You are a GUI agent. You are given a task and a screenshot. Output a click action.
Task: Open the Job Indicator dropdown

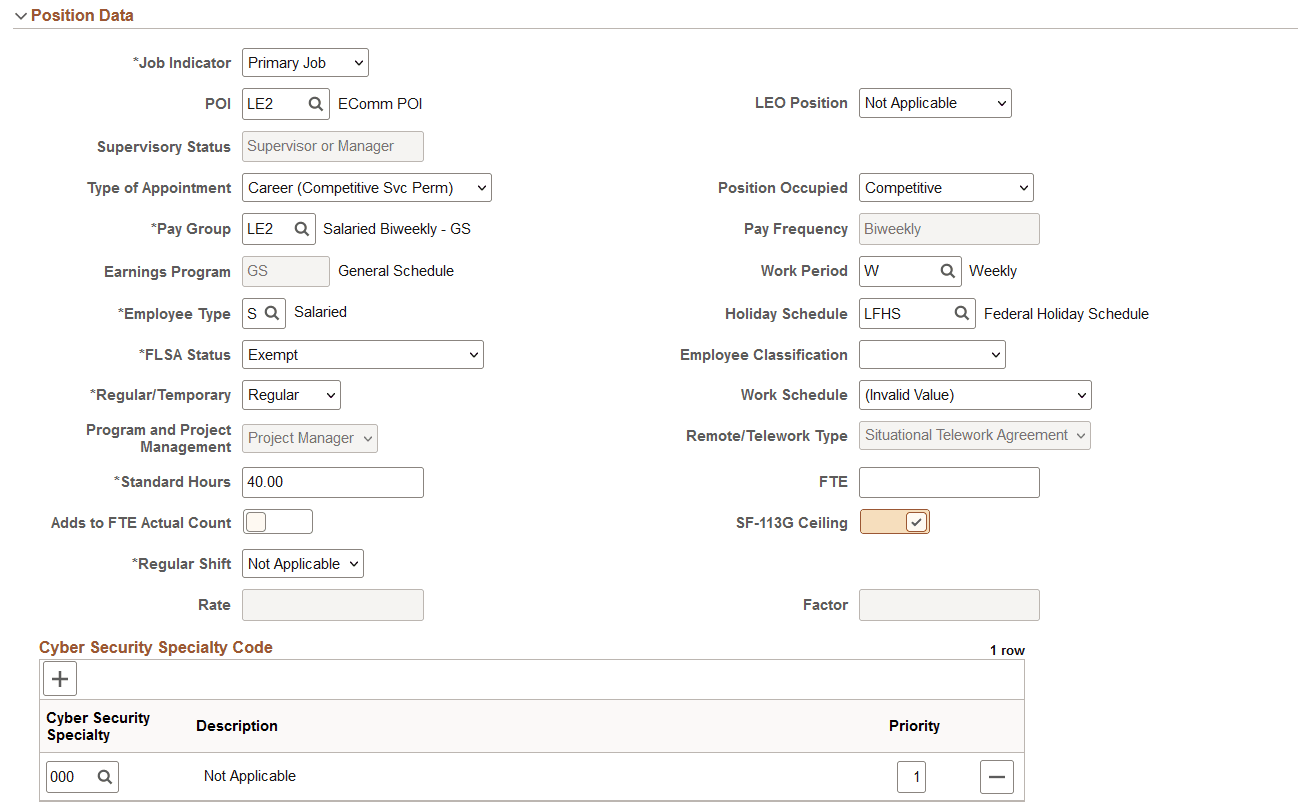coord(304,62)
